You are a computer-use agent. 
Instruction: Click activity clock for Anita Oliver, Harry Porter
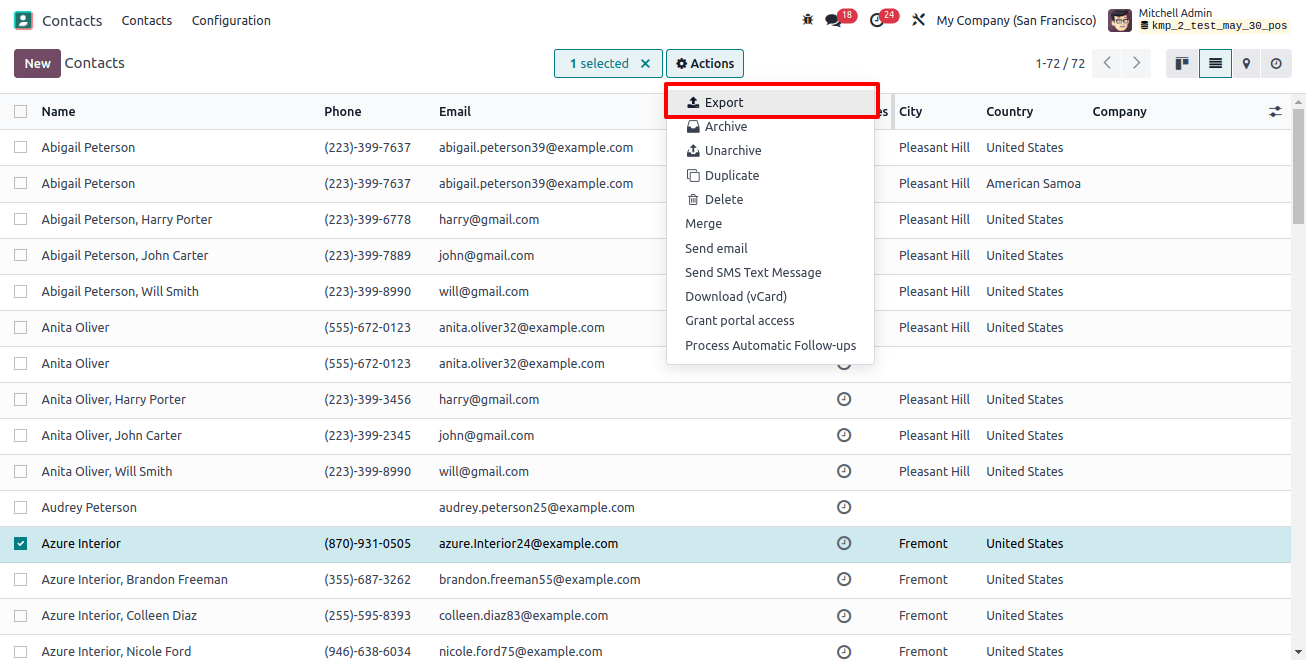pyautogui.click(x=844, y=399)
